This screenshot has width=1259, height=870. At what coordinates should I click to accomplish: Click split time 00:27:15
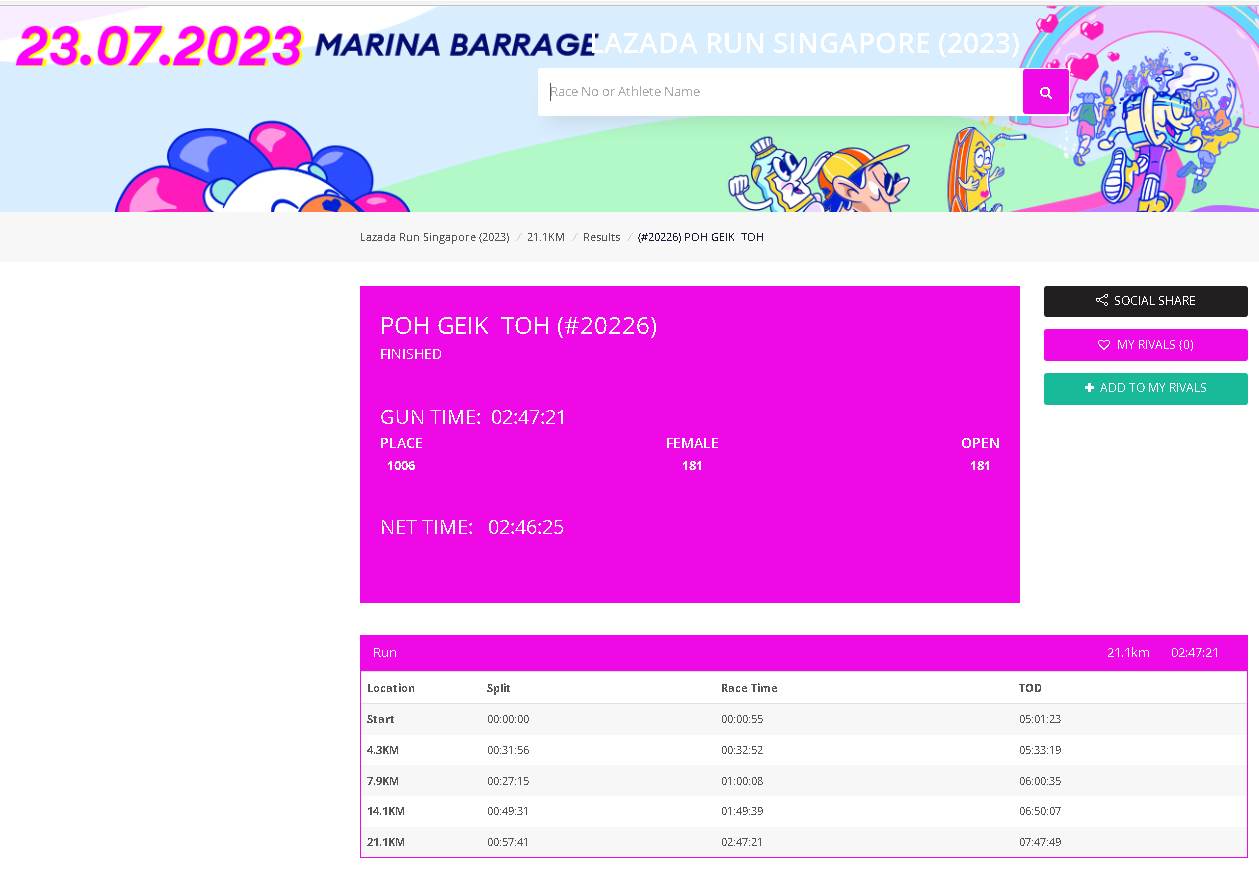pyautogui.click(x=508, y=781)
